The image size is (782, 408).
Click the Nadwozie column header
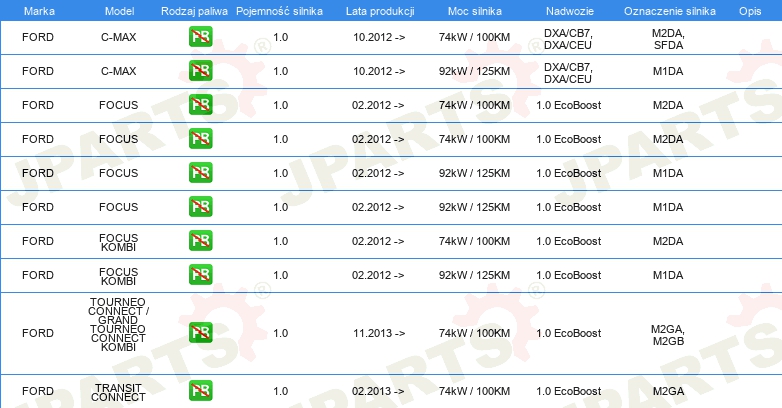pos(570,11)
